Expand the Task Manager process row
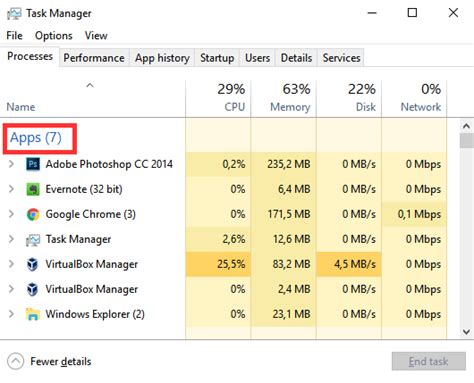This screenshot has height=383, width=474. (x=11, y=239)
